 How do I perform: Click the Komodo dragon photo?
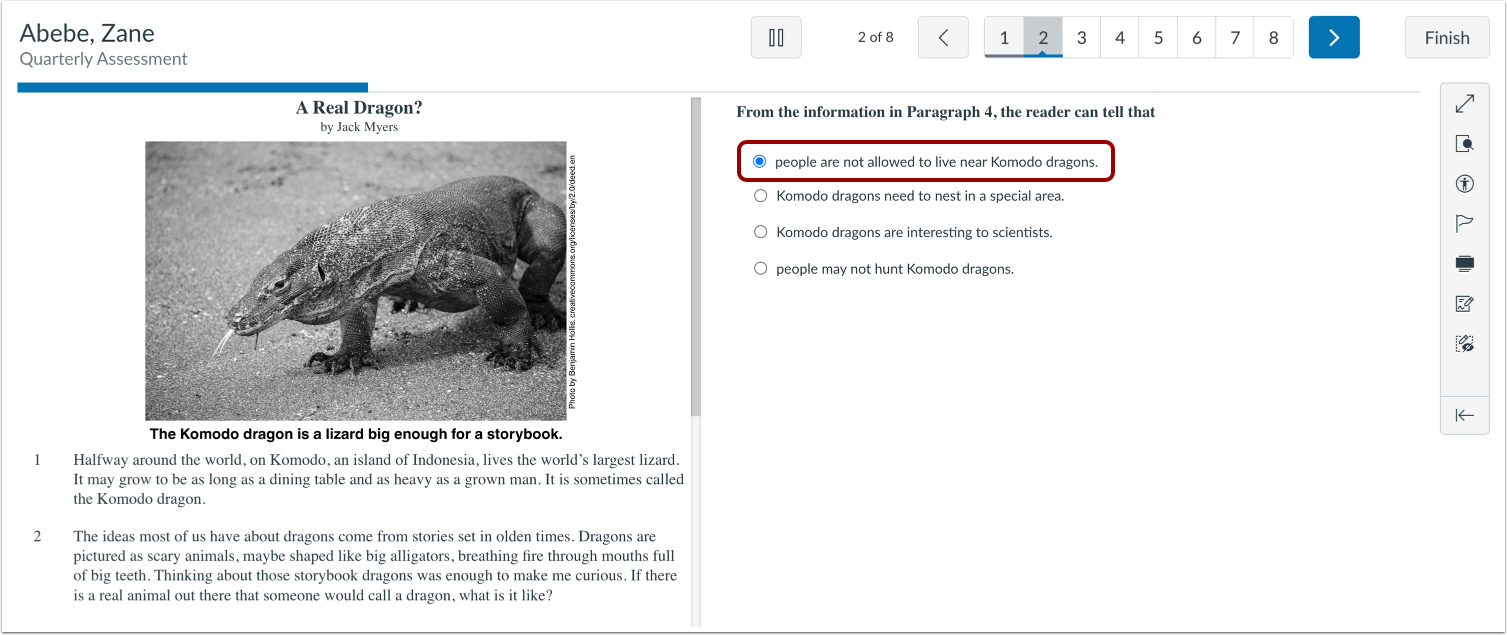point(356,280)
